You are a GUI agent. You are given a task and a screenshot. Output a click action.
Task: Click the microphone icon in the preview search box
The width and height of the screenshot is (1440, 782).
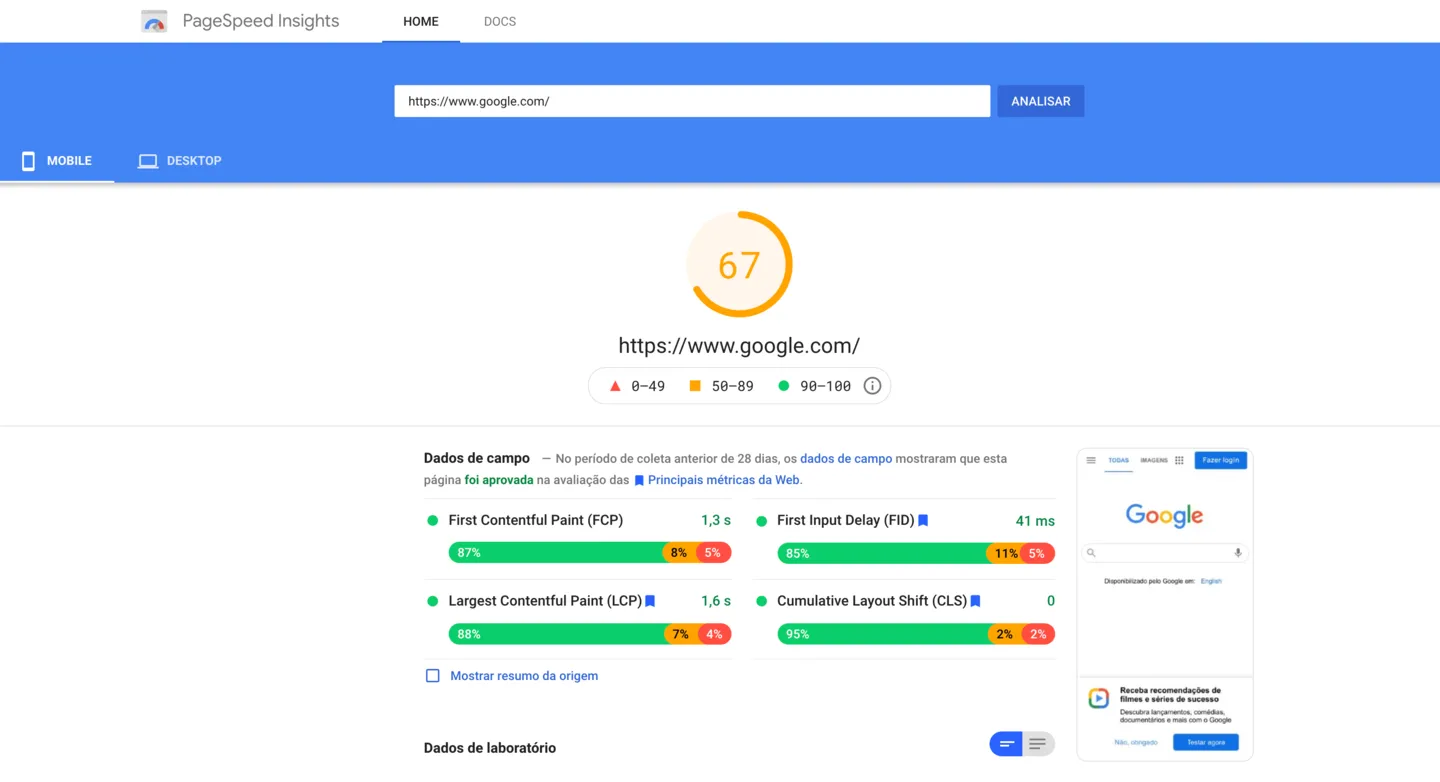point(1238,552)
